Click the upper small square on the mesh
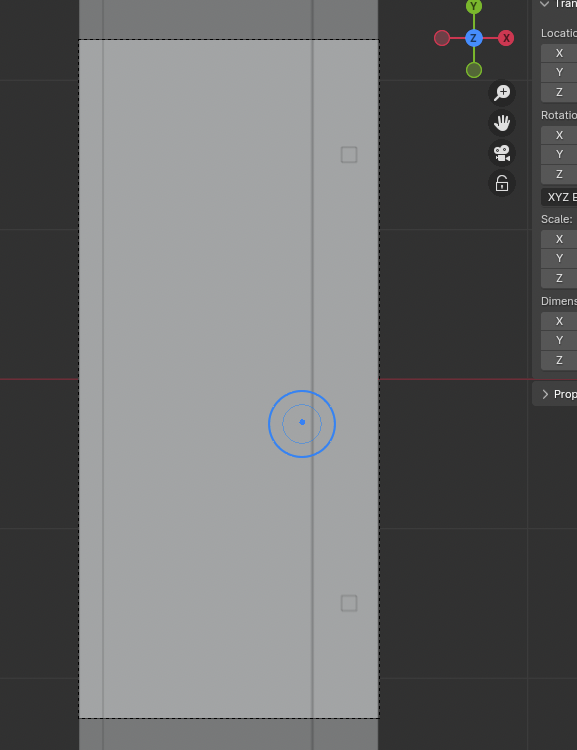This screenshot has width=577, height=750. pos(349,154)
